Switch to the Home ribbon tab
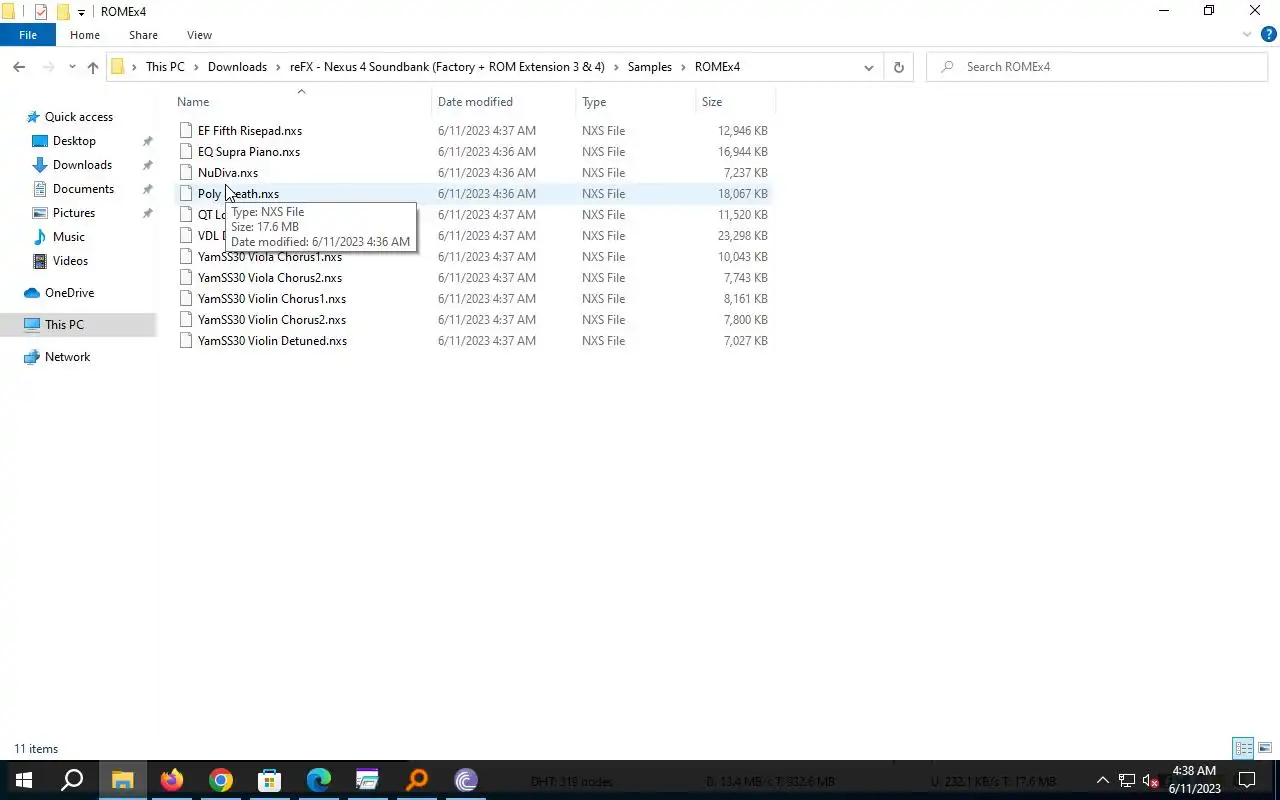The width and height of the screenshot is (1280, 800). [x=85, y=35]
